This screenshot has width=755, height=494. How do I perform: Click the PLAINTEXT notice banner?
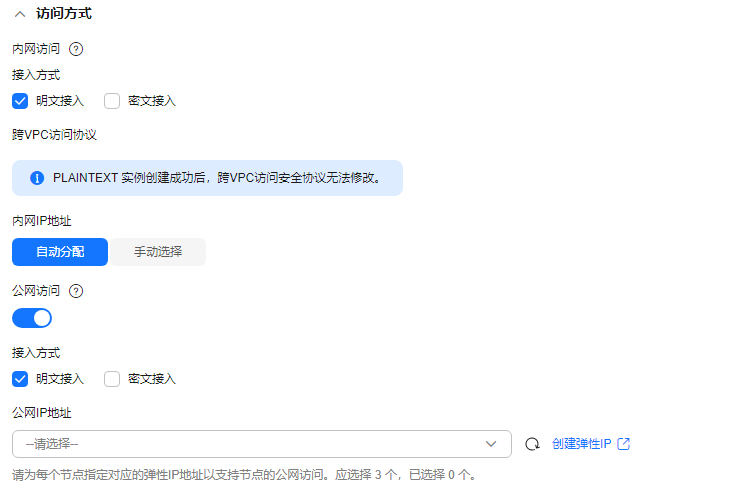pyautogui.click(x=207, y=178)
